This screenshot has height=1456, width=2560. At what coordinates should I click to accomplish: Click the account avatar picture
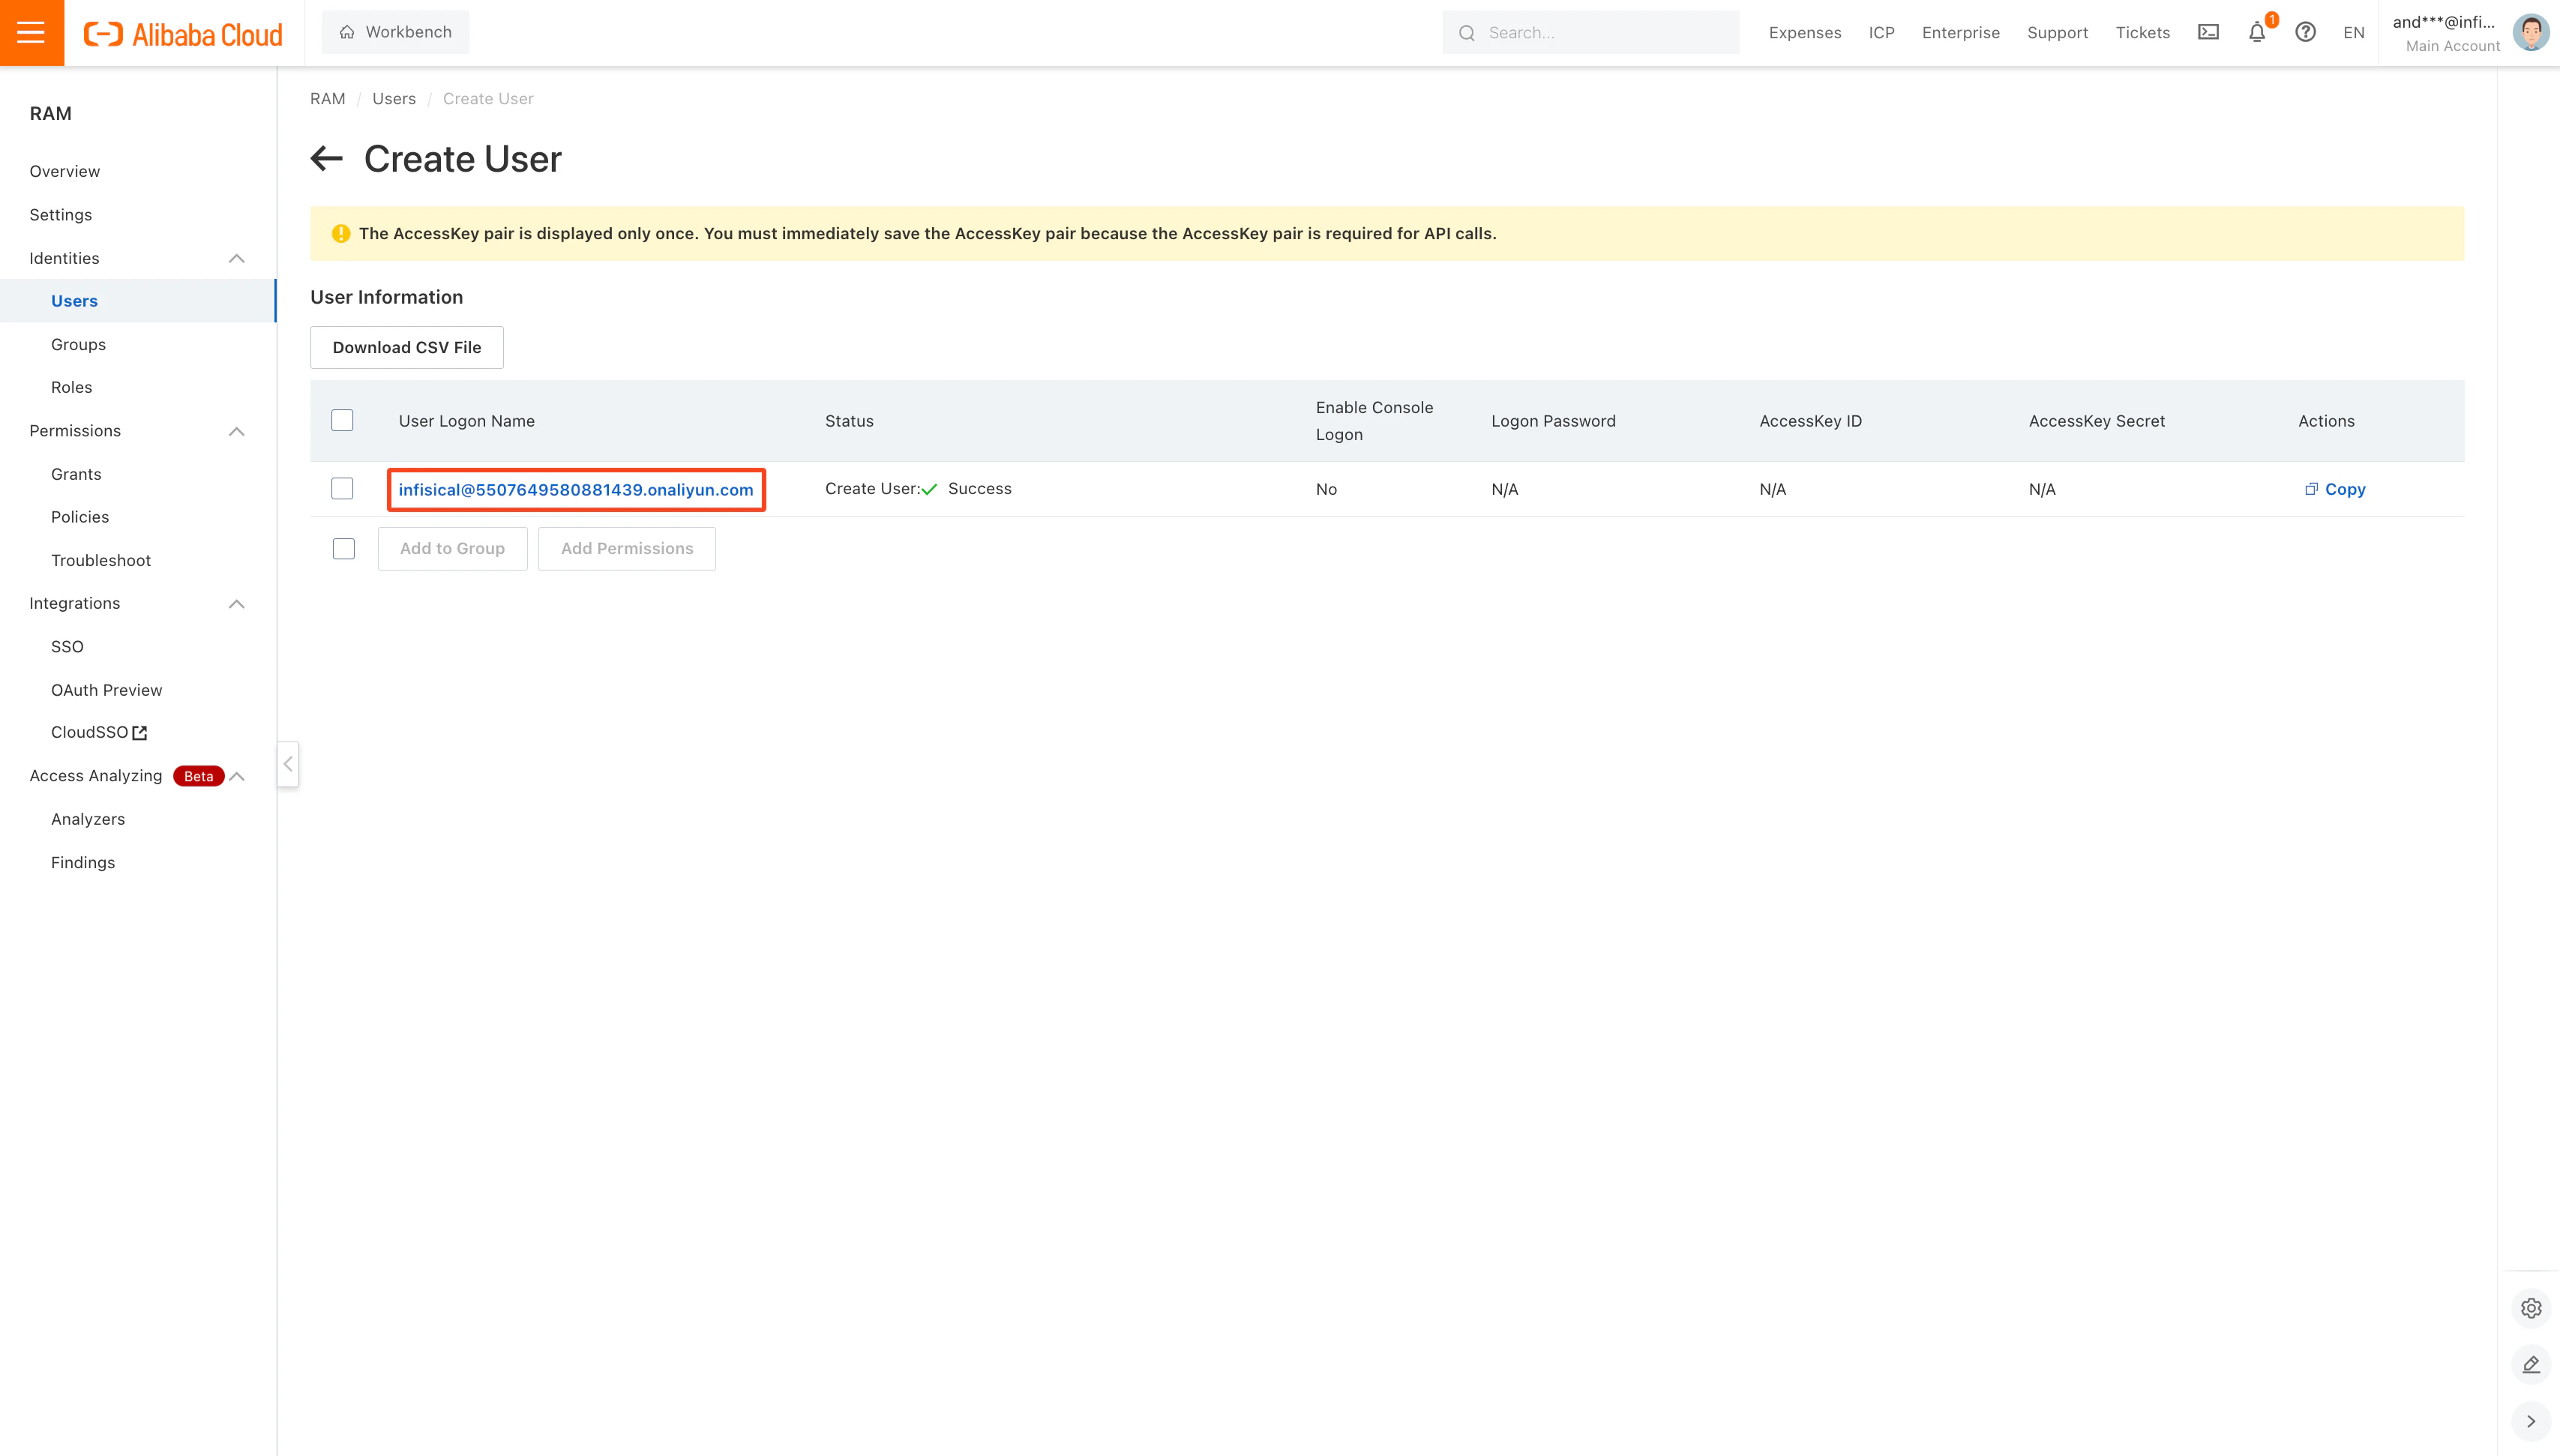pos(2531,33)
